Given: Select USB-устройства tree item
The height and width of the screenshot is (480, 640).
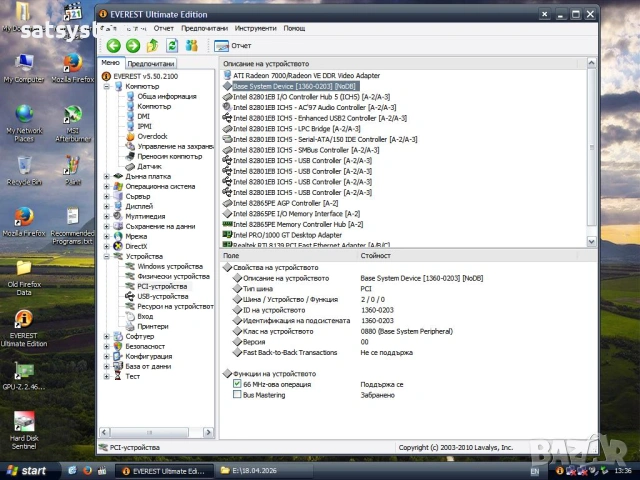Looking at the screenshot, I should (x=163, y=297).
